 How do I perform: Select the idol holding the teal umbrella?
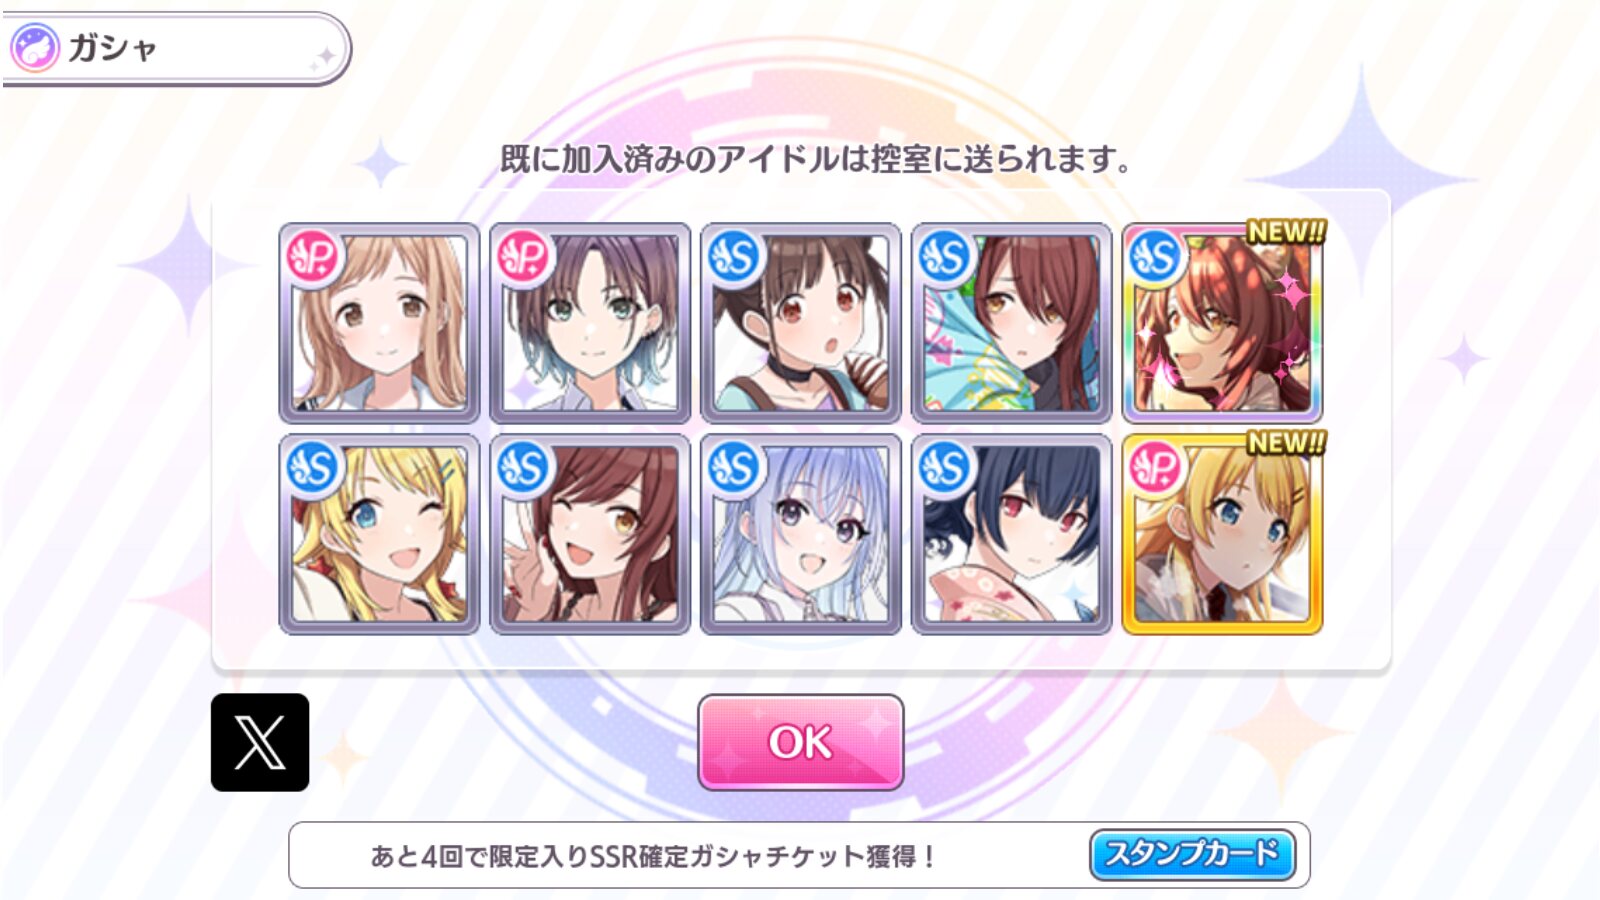1012,323
